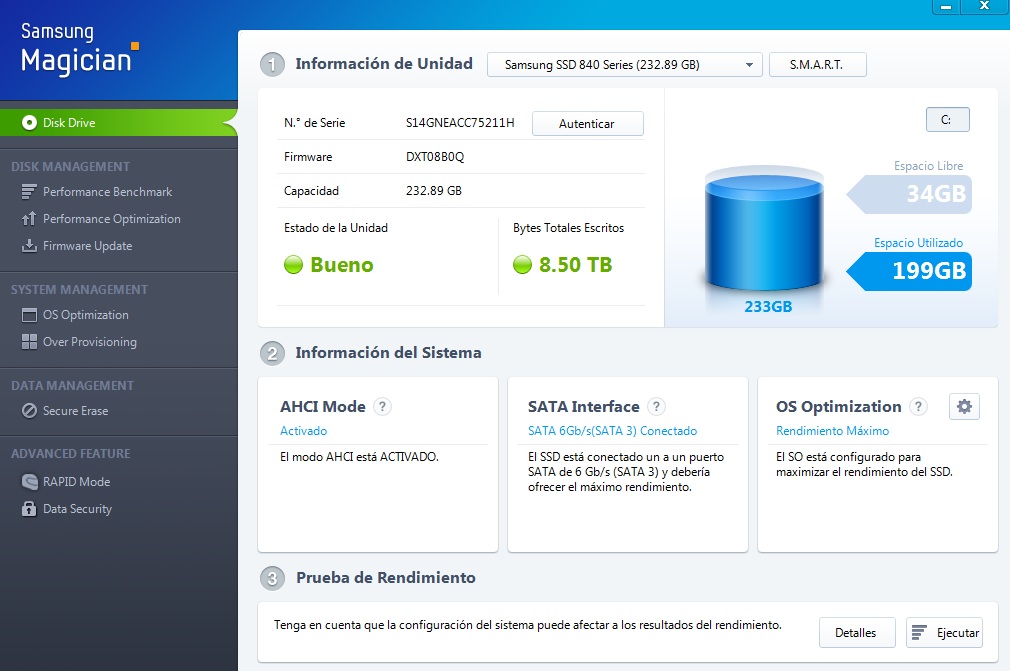Click the Secure Erase prohibition icon

click(x=29, y=411)
